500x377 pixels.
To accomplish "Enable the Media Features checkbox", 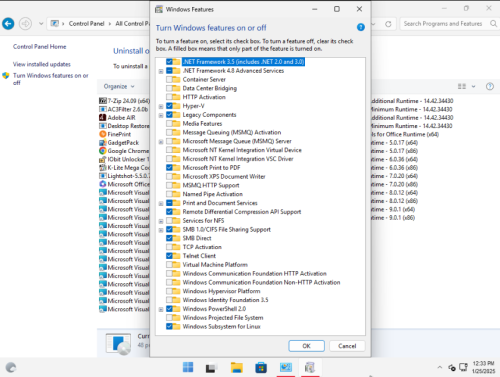I will [x=169, y=124].
